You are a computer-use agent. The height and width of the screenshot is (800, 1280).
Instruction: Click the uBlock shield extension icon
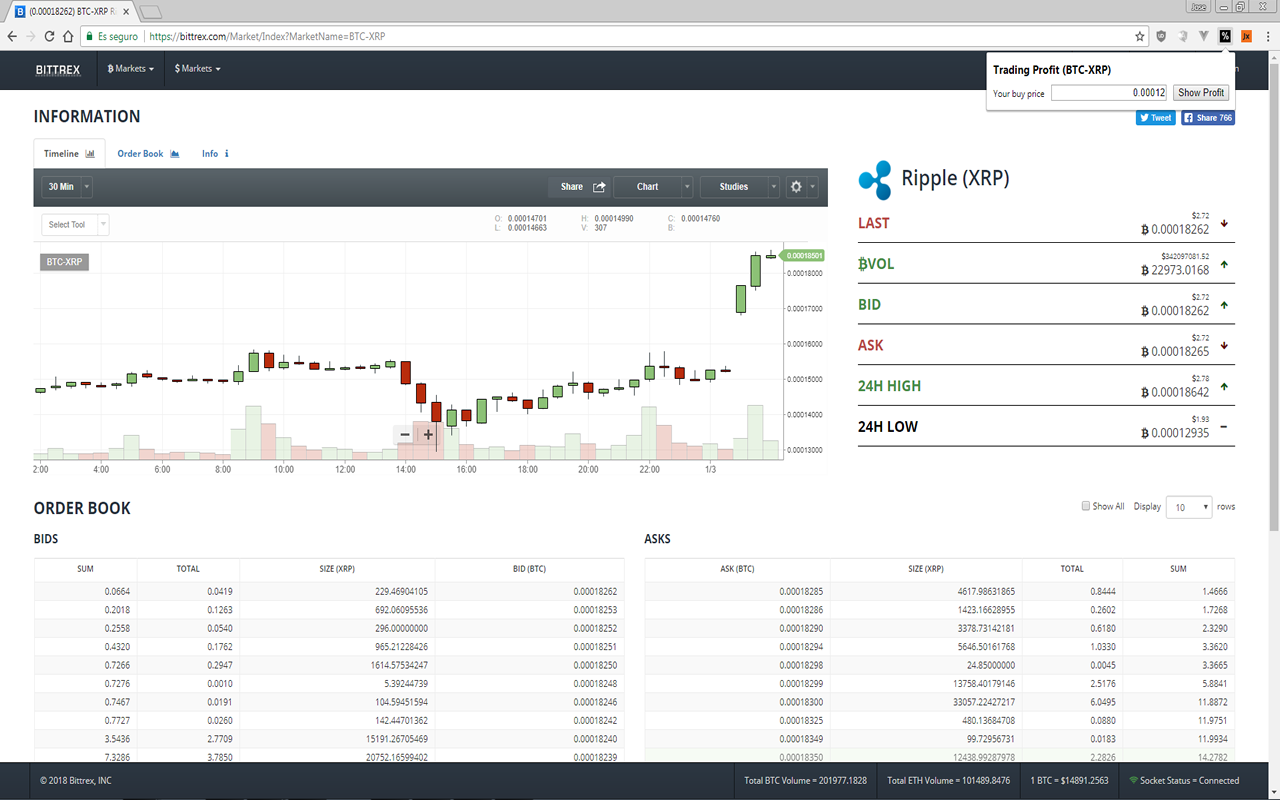click(1161, 36)
